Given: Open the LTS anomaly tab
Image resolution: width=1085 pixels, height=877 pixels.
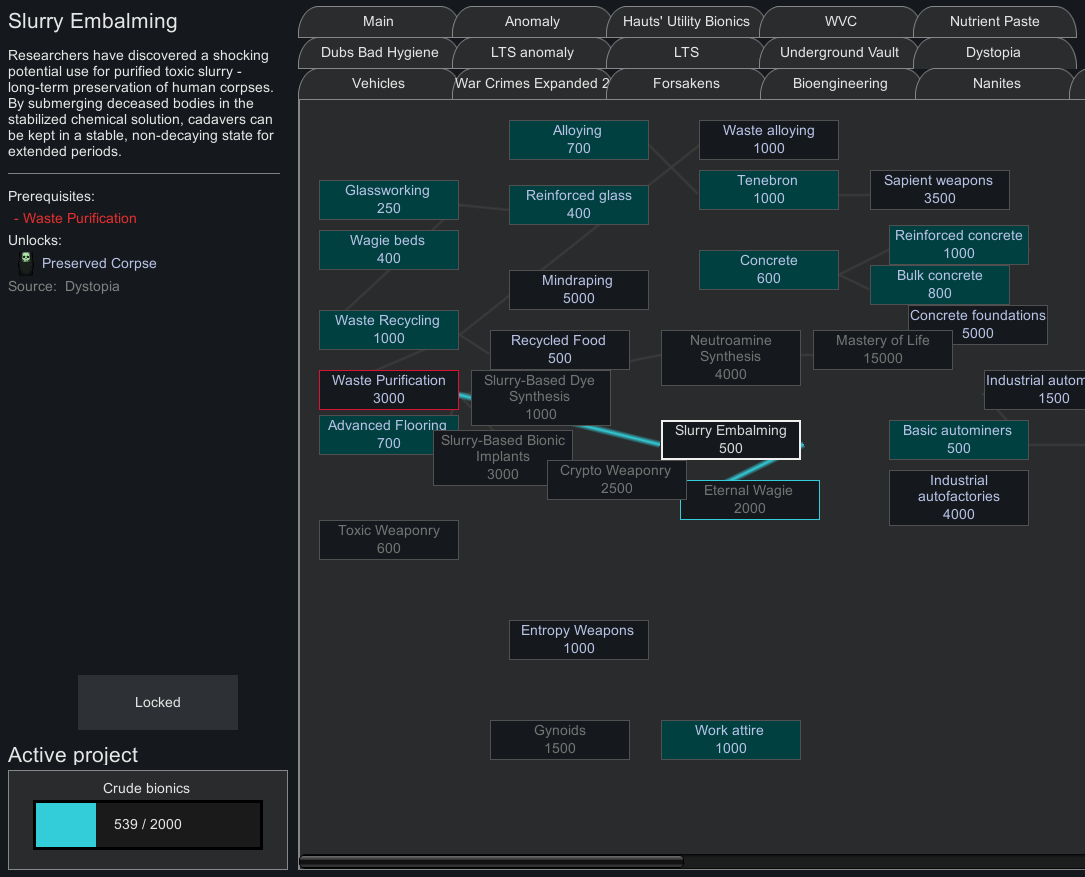Looking at the screenshot, I should click(531, 53).
